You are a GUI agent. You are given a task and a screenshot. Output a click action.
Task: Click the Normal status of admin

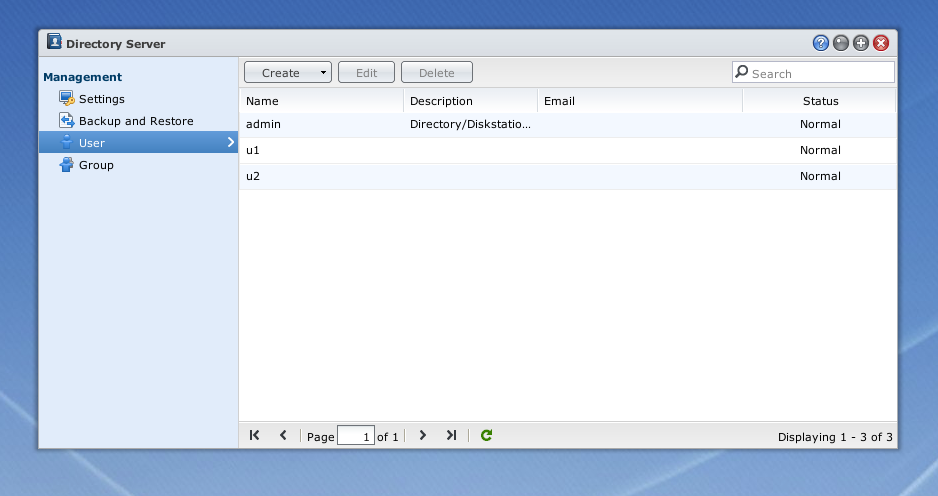[820, 124]
